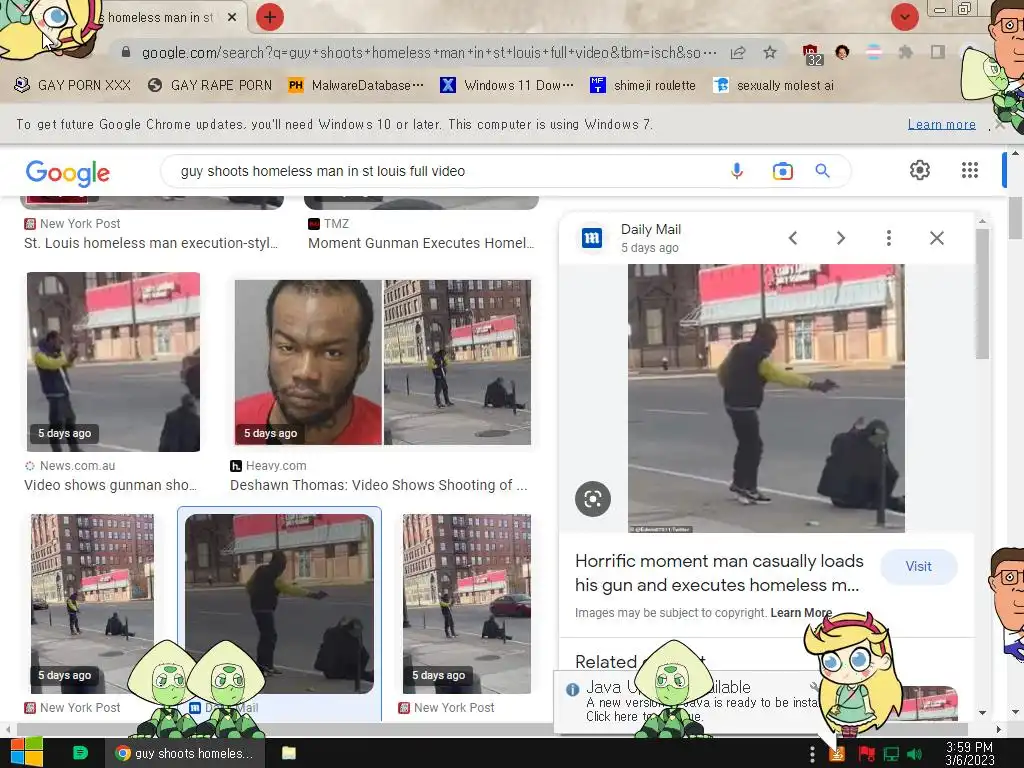This screenshot has width=1024, height=768.
Task: Open the TMZ 'Moment Gunman Executes' result
Action: coord(421,243)
